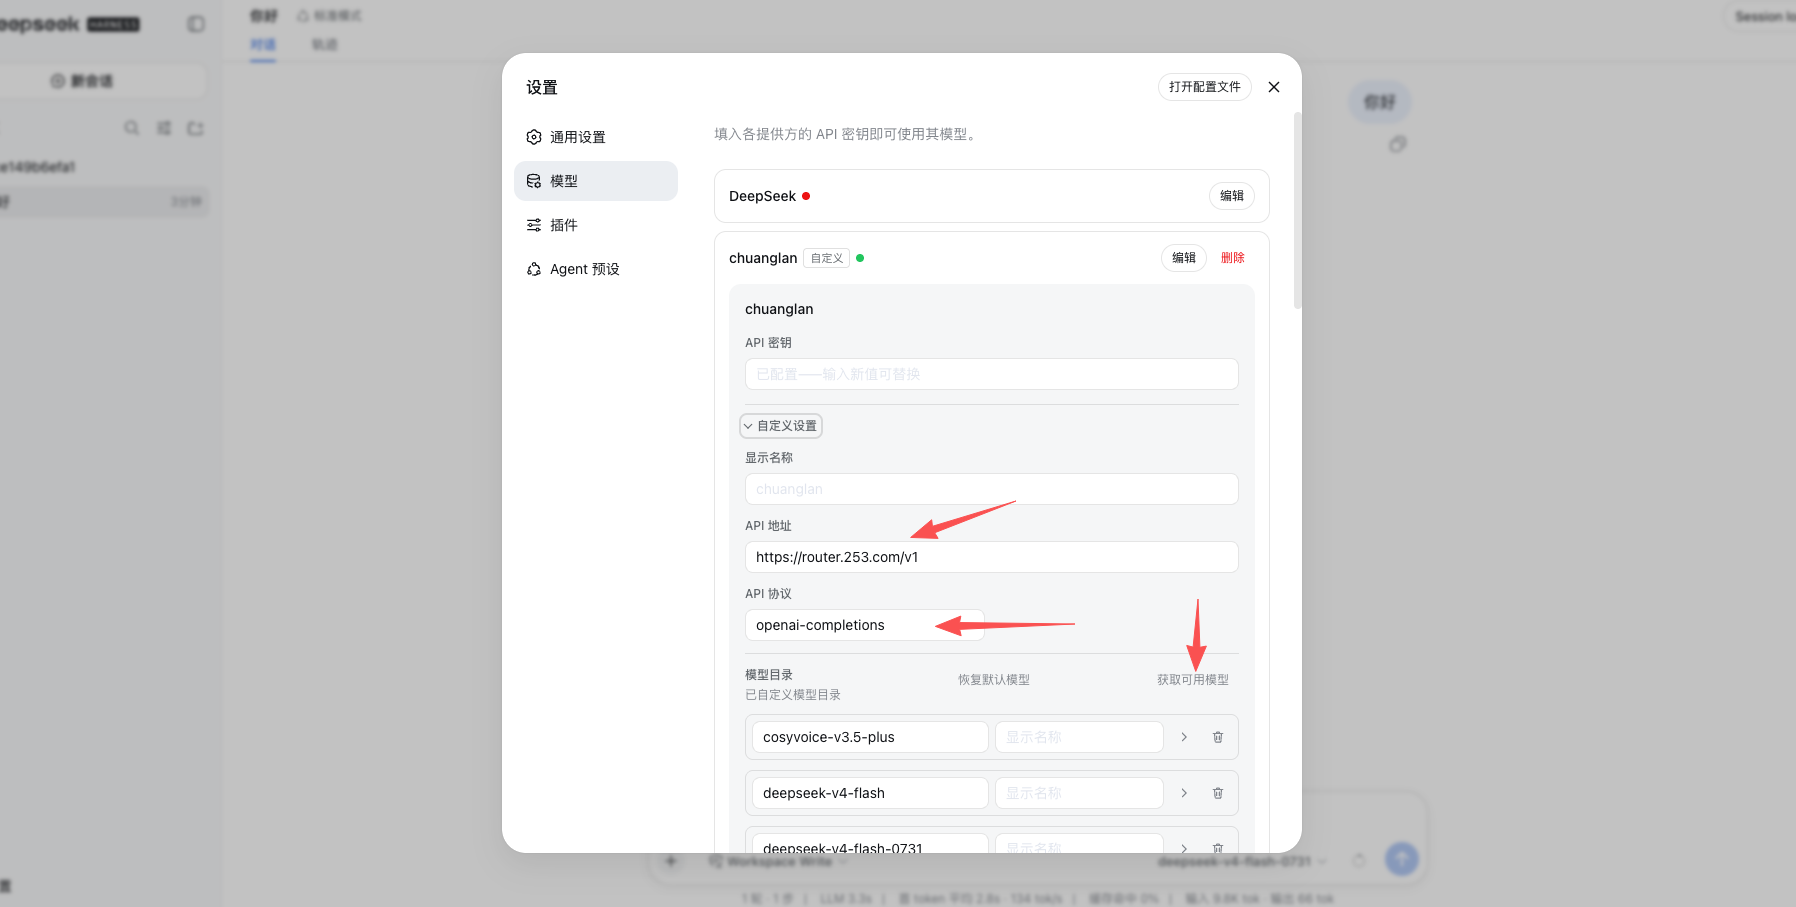
Task: Edit the chuanglan provider
Action: click(x=1184, y=258)
